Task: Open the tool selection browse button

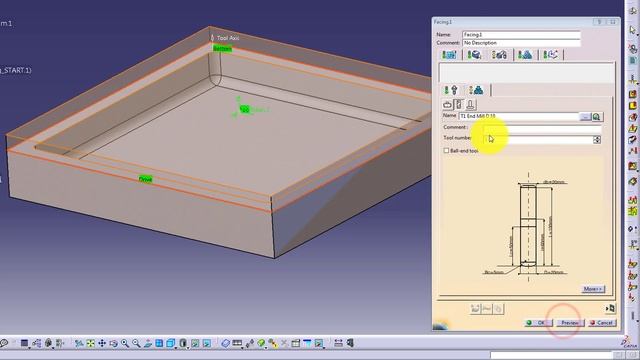Action: point(585,117)
